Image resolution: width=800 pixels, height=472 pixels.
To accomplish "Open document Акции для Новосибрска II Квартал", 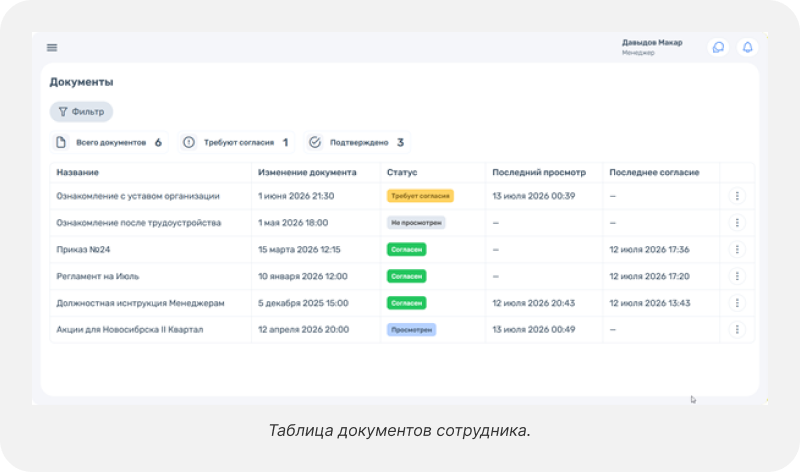I will pyautogui.click(x=130, y=330).
